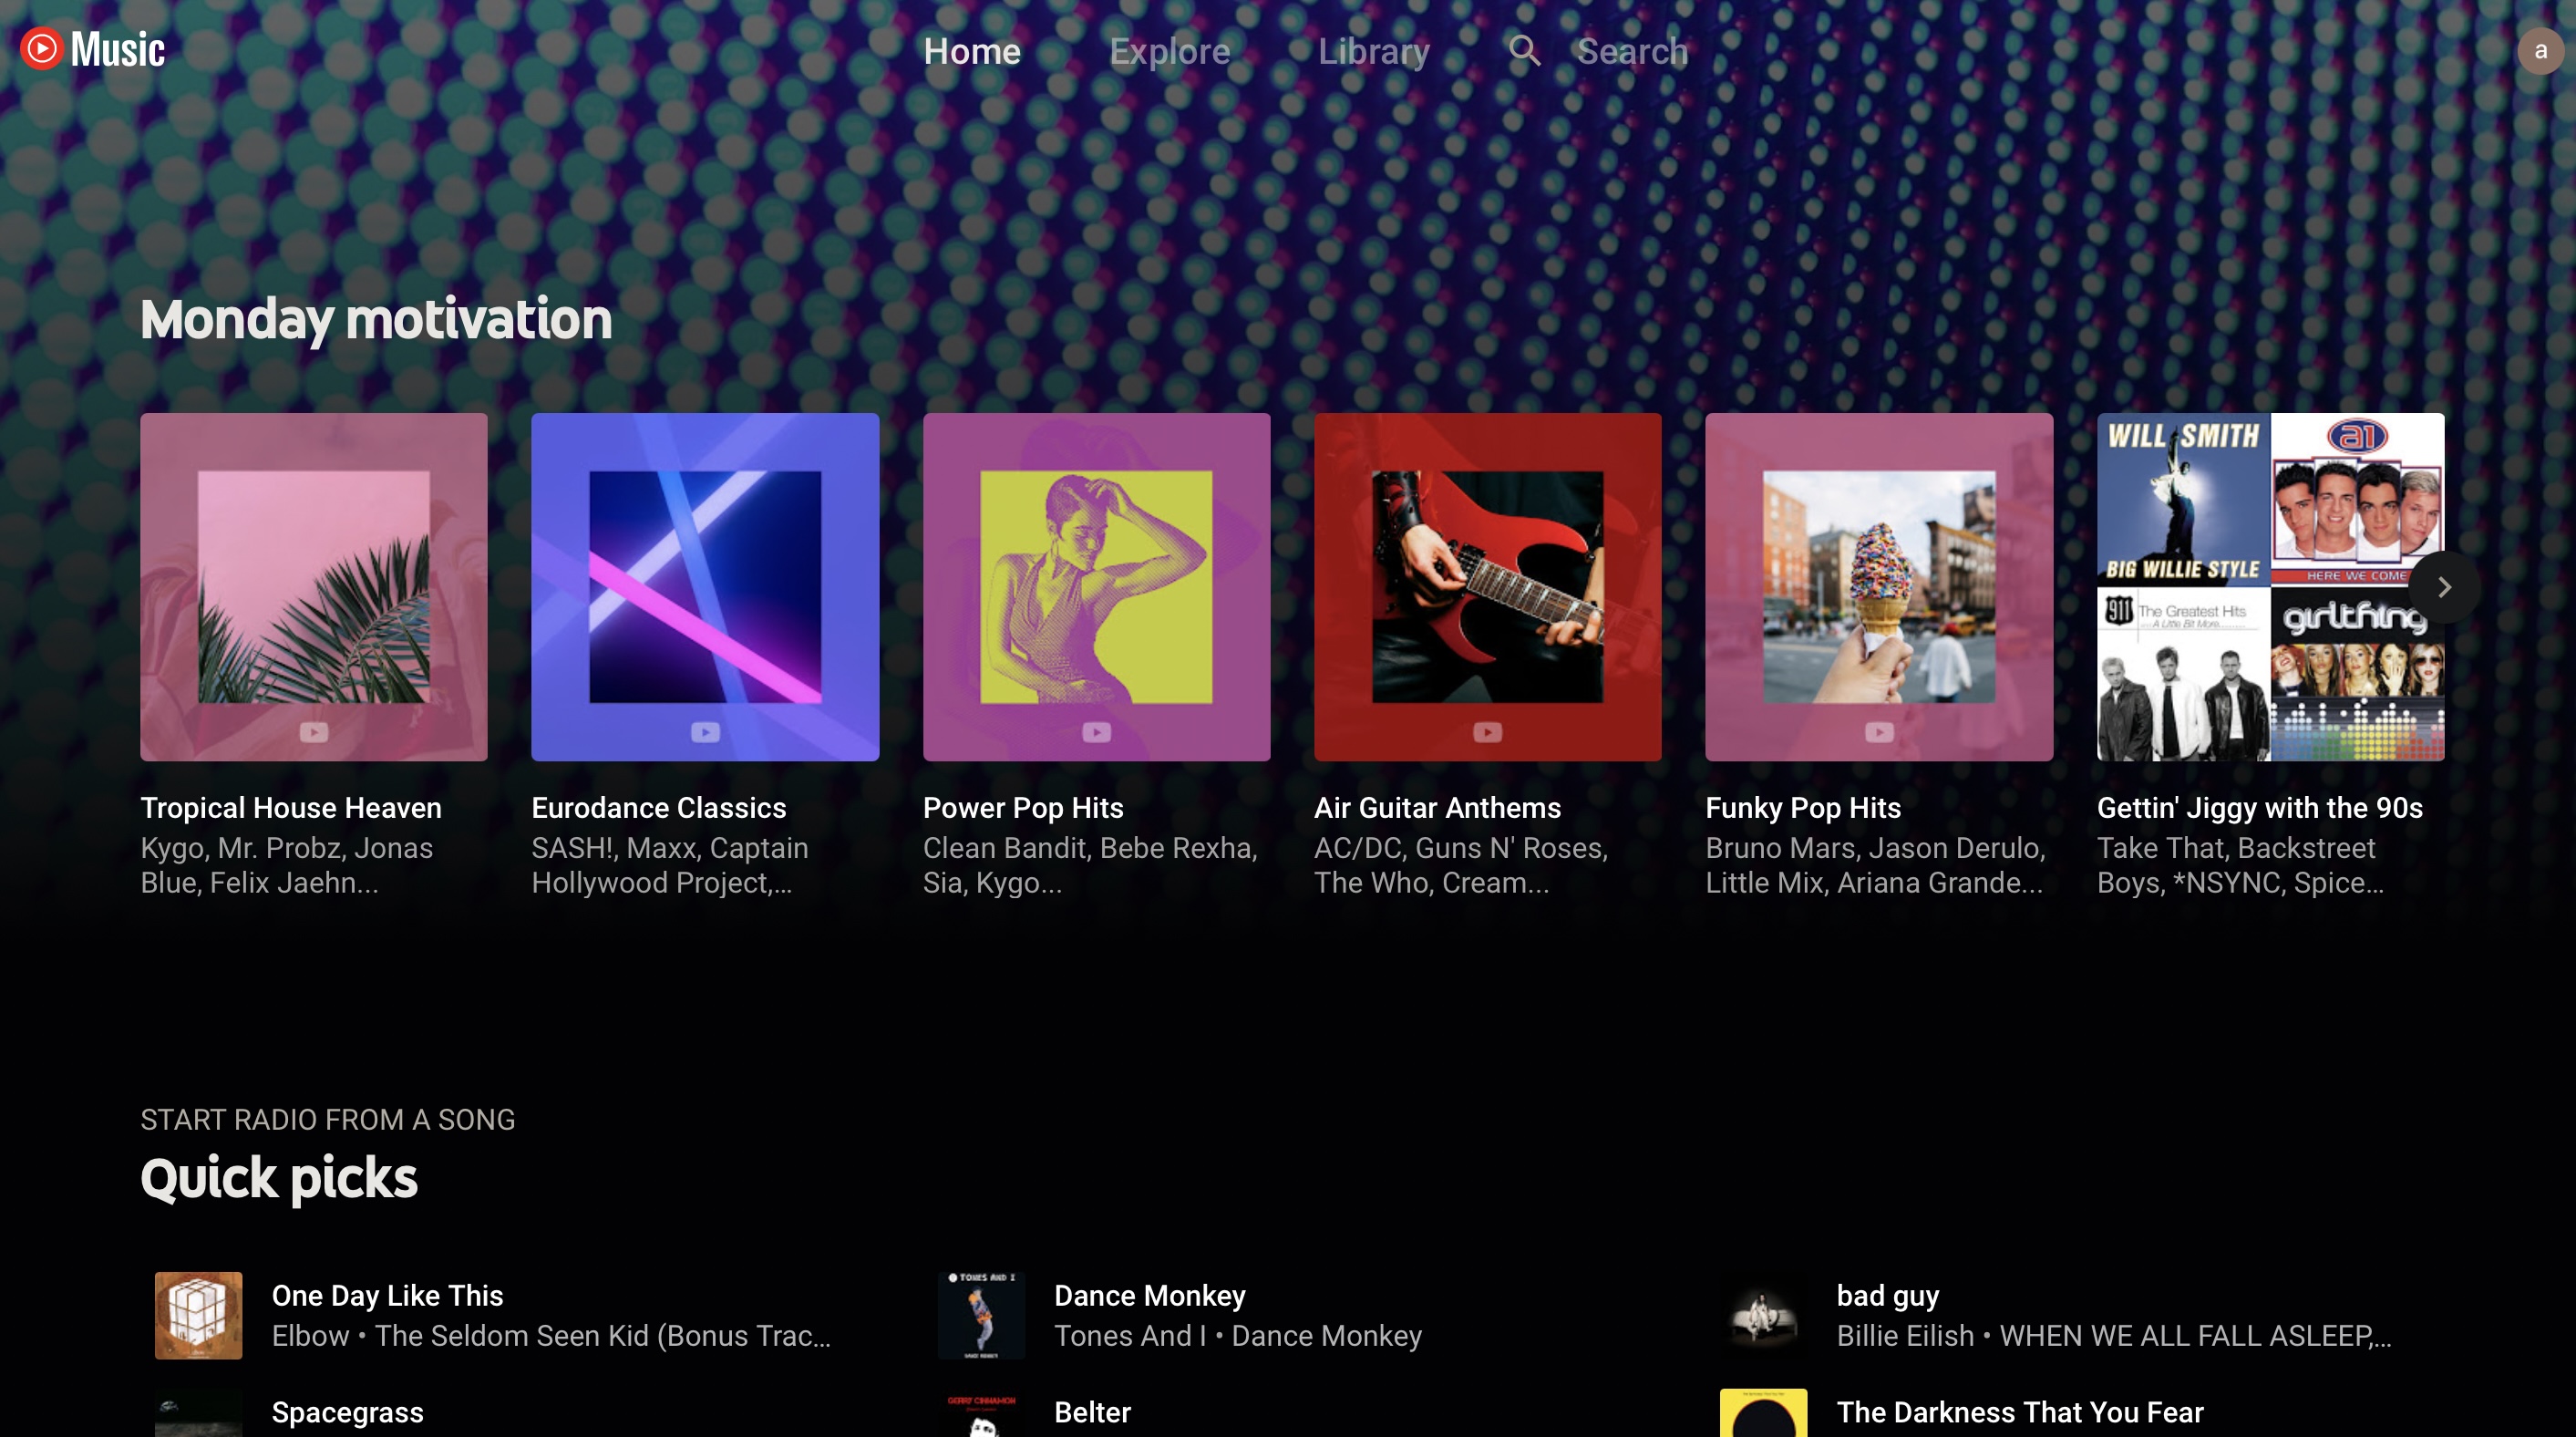Play Belter album art
Viewport: 2576px width, 1437px height.
[x=981, y=1413]
